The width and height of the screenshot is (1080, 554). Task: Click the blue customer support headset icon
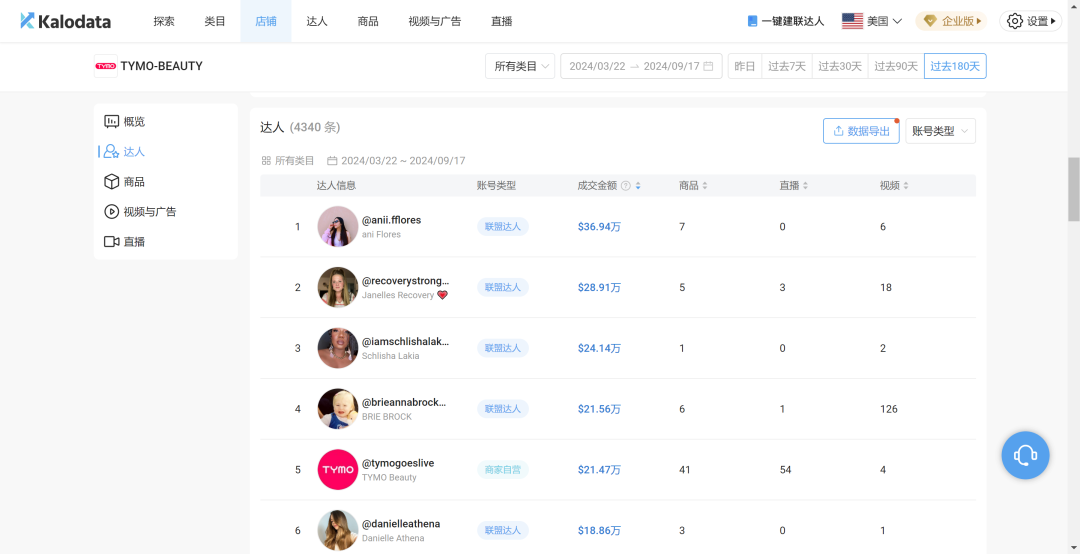[x=1025, y=456]
